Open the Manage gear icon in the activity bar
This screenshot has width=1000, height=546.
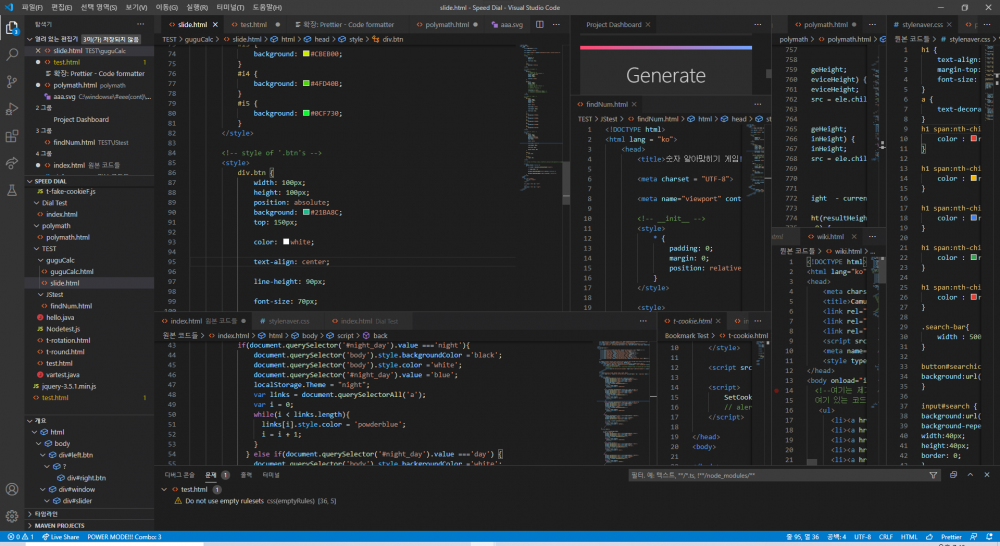point(11,516)
